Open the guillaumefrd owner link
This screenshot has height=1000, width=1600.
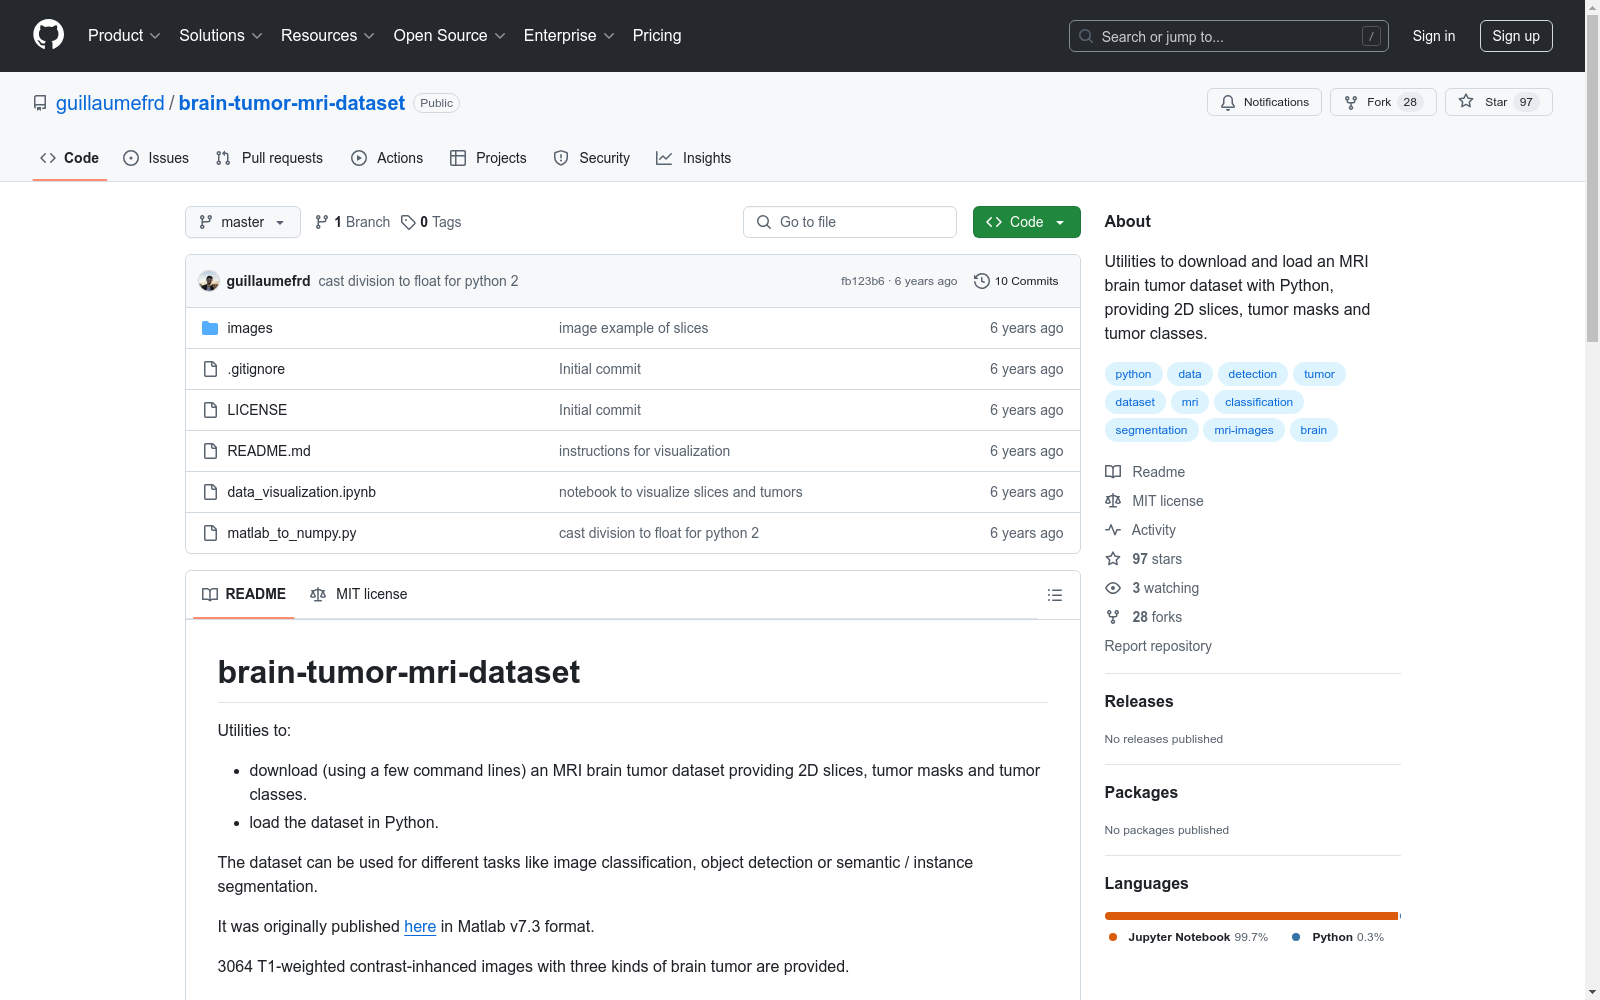[x=110, y=103]
